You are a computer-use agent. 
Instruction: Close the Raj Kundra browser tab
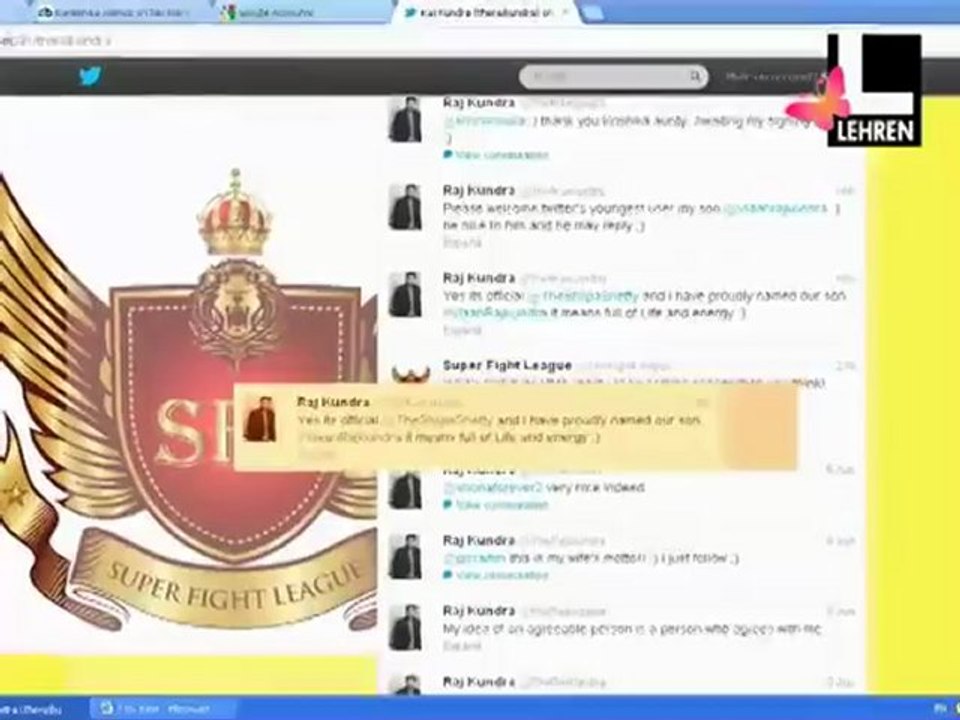tap(566, 12)
